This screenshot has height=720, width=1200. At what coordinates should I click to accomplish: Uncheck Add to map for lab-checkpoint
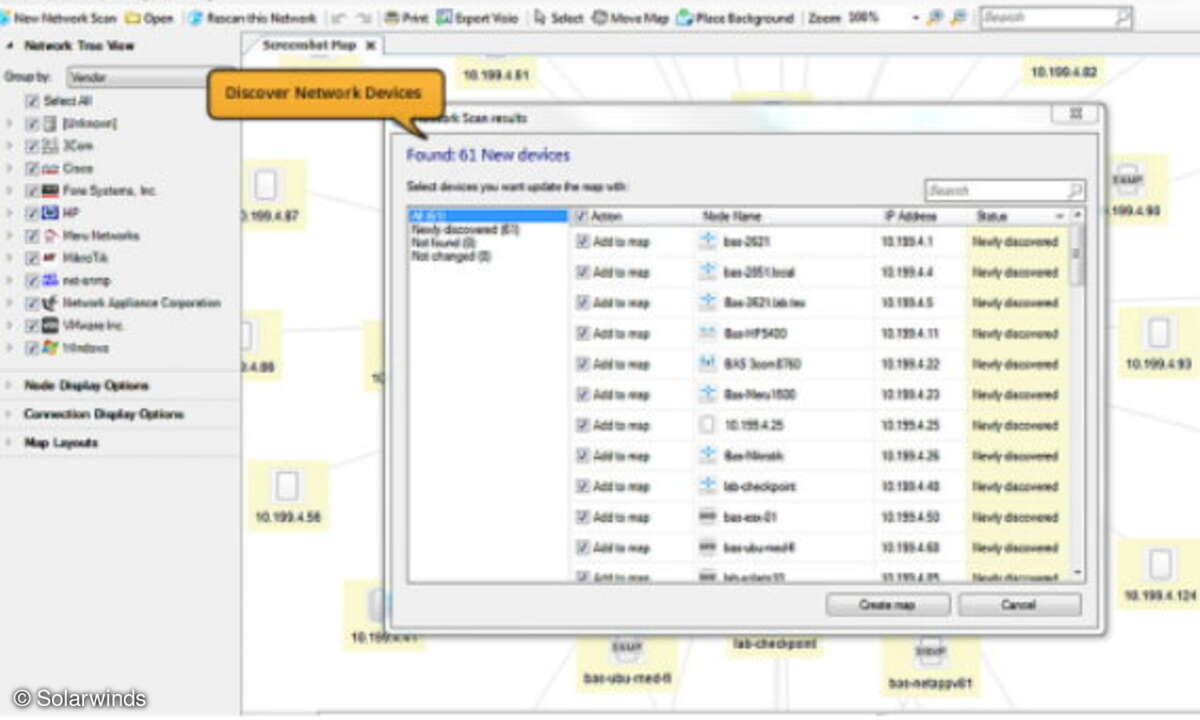(x=582, y=486)
